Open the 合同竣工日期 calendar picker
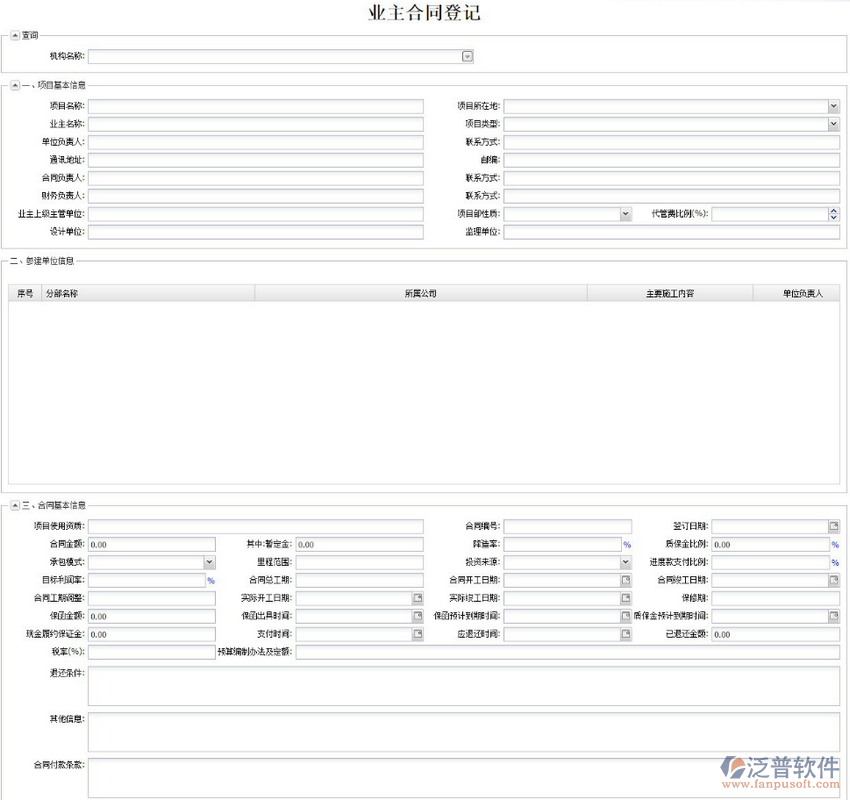The height and width of the screenshot is (800, 850). pos(834,580)
